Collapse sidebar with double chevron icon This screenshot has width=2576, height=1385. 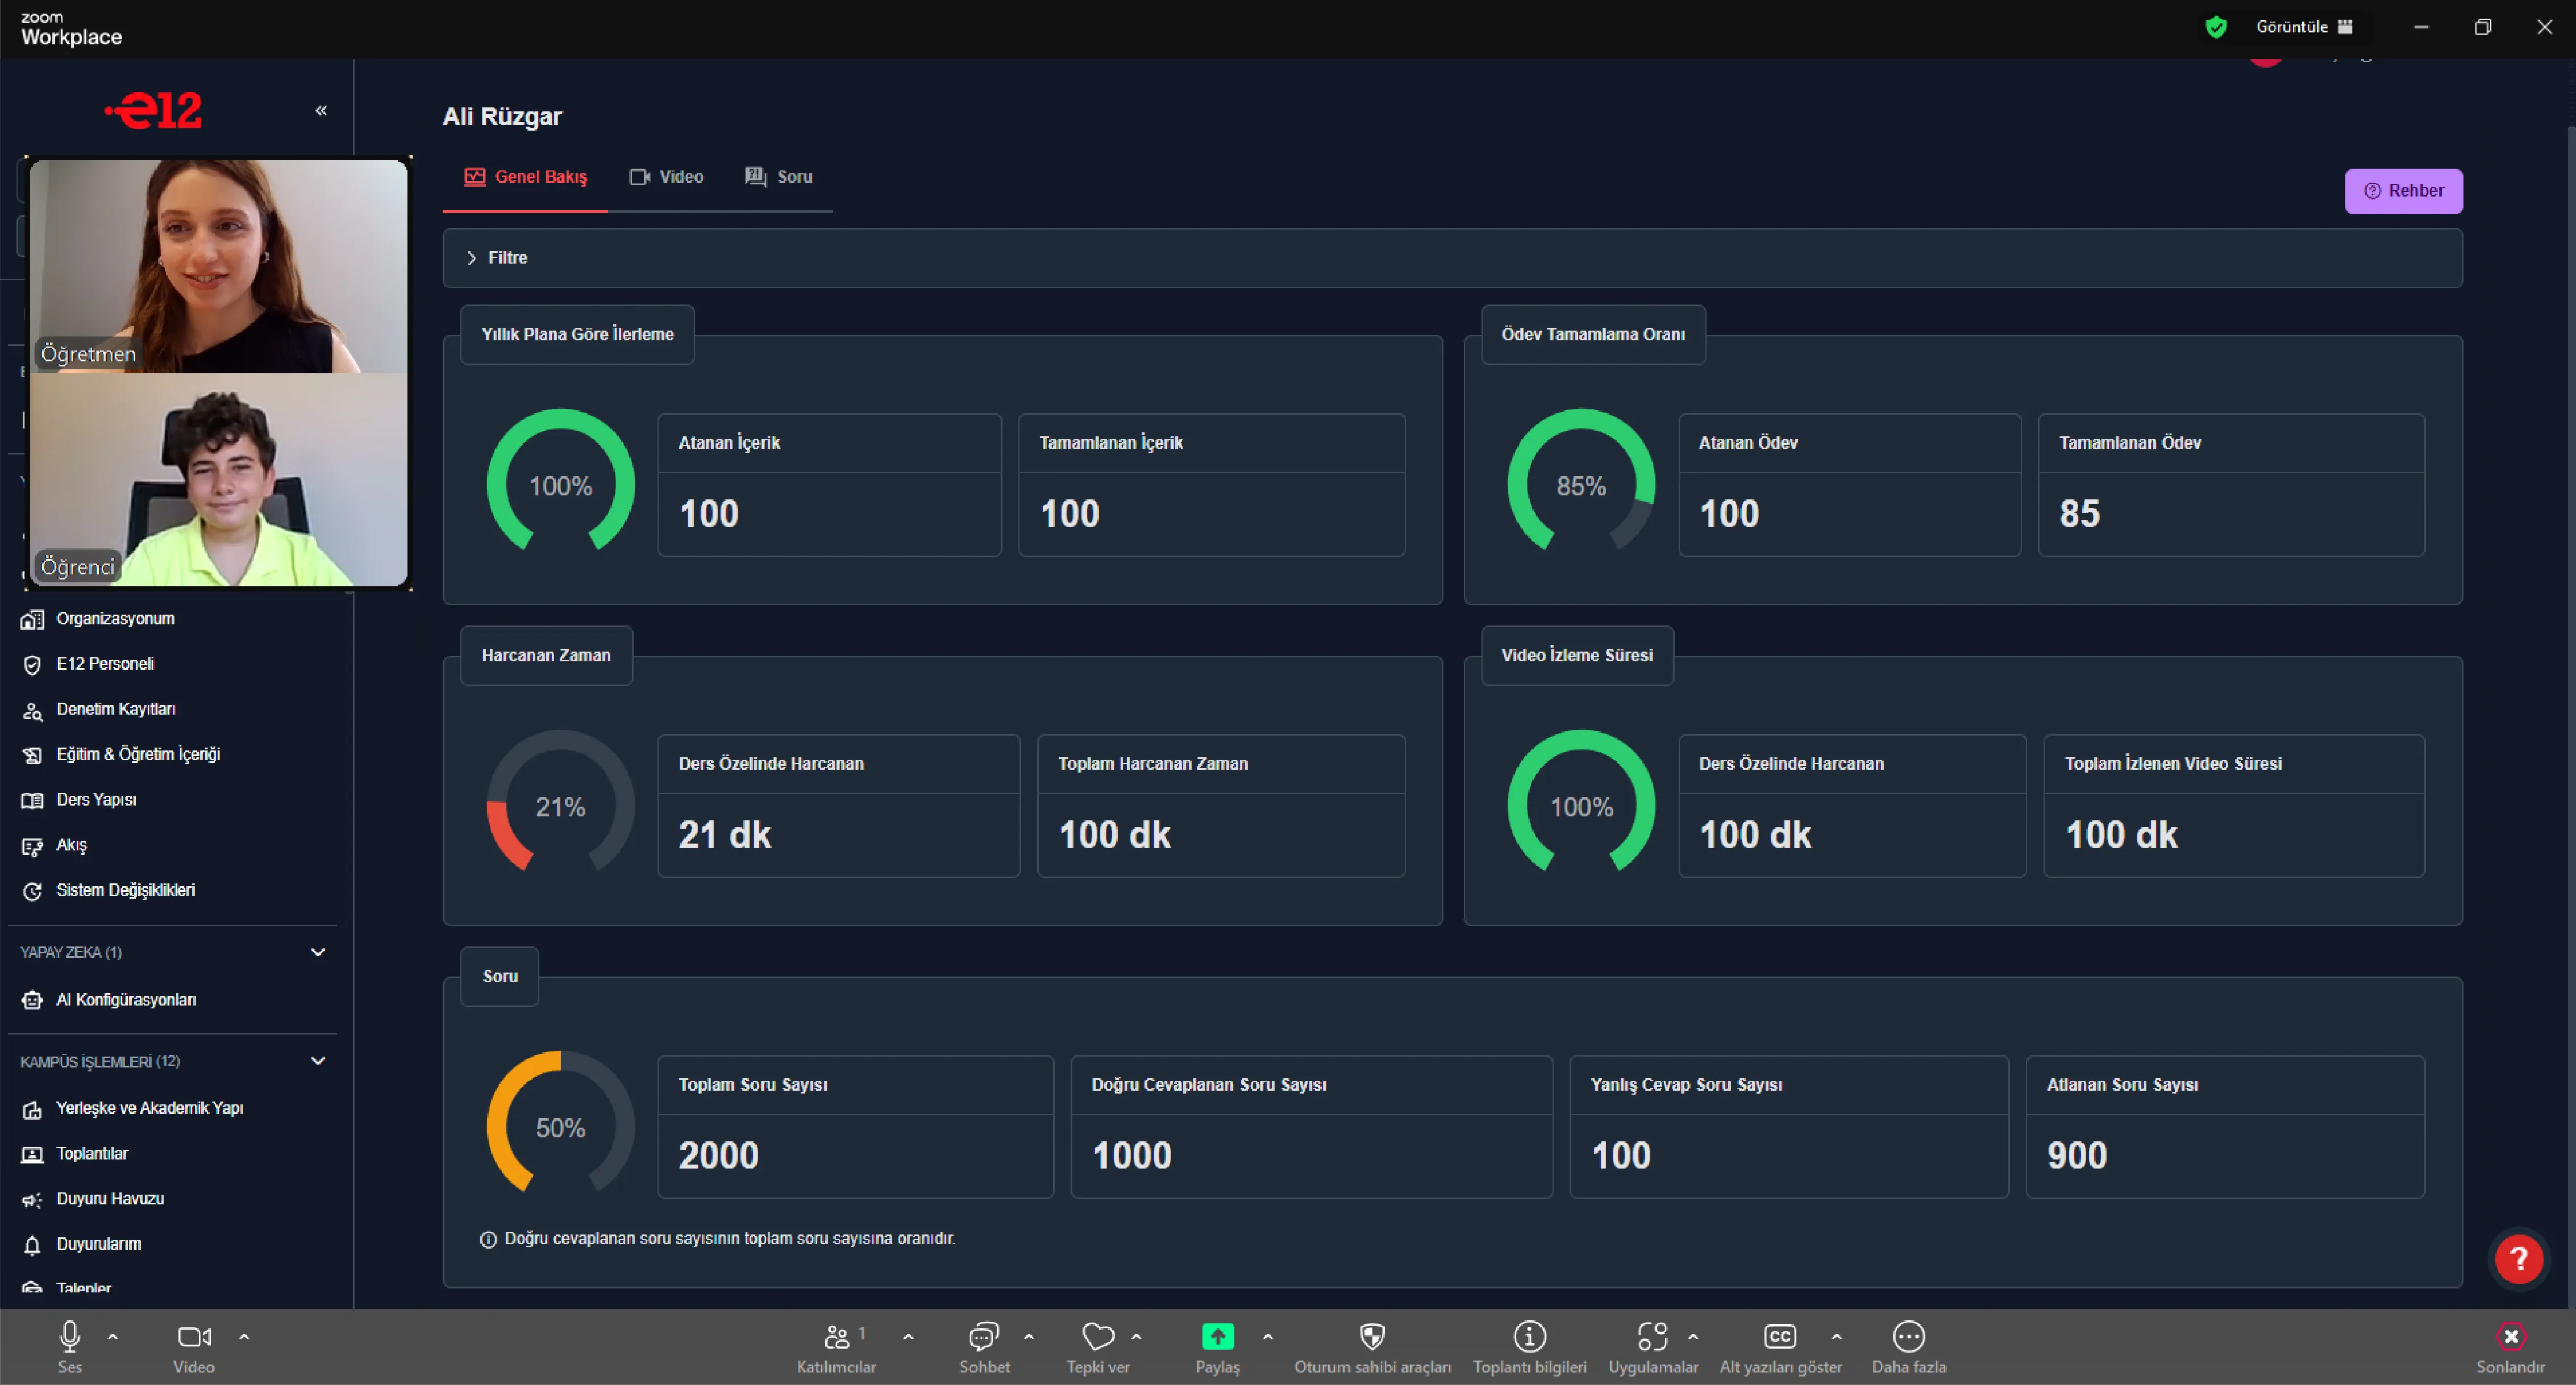pyautogui.click(x=321, y=110)
